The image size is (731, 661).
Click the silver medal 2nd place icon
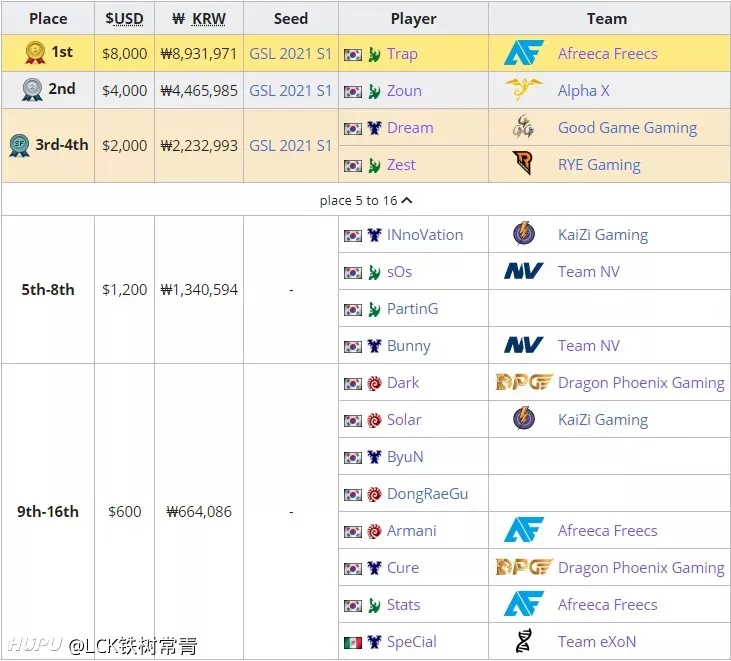(x=32, y=90)
